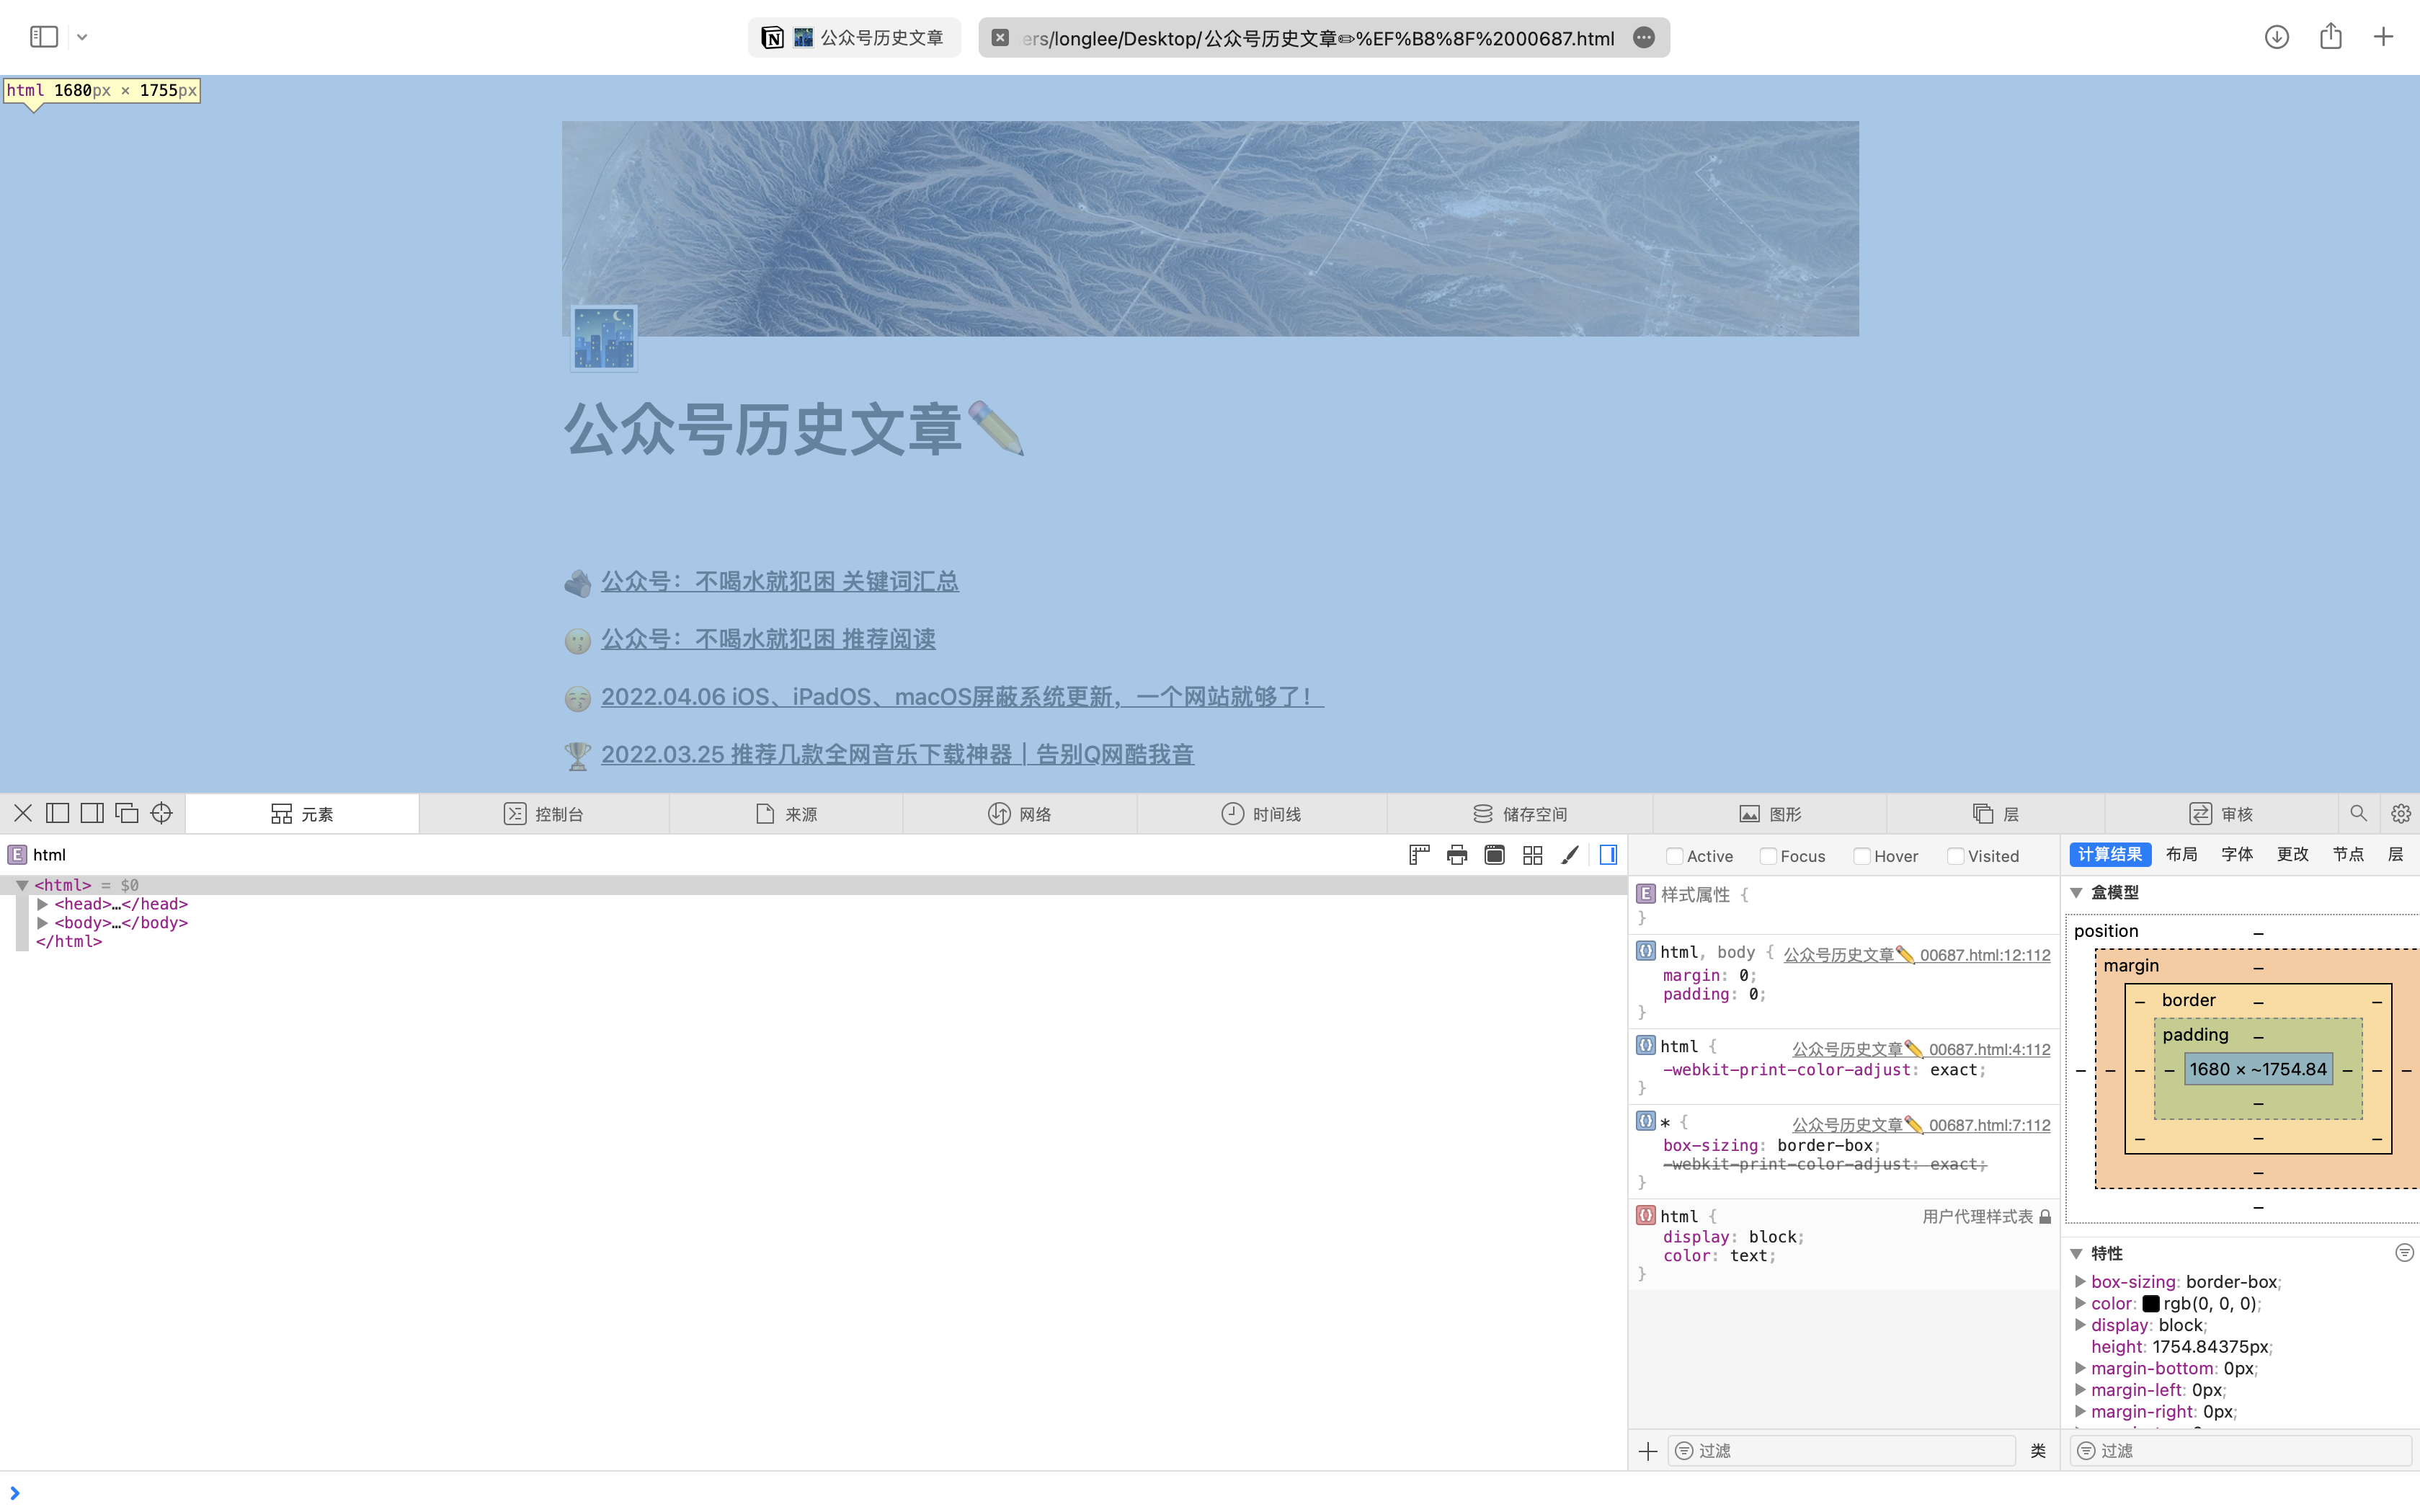Toggle print media styles icon
The image size is (2420, 1512).
[x=1457, y=855]
